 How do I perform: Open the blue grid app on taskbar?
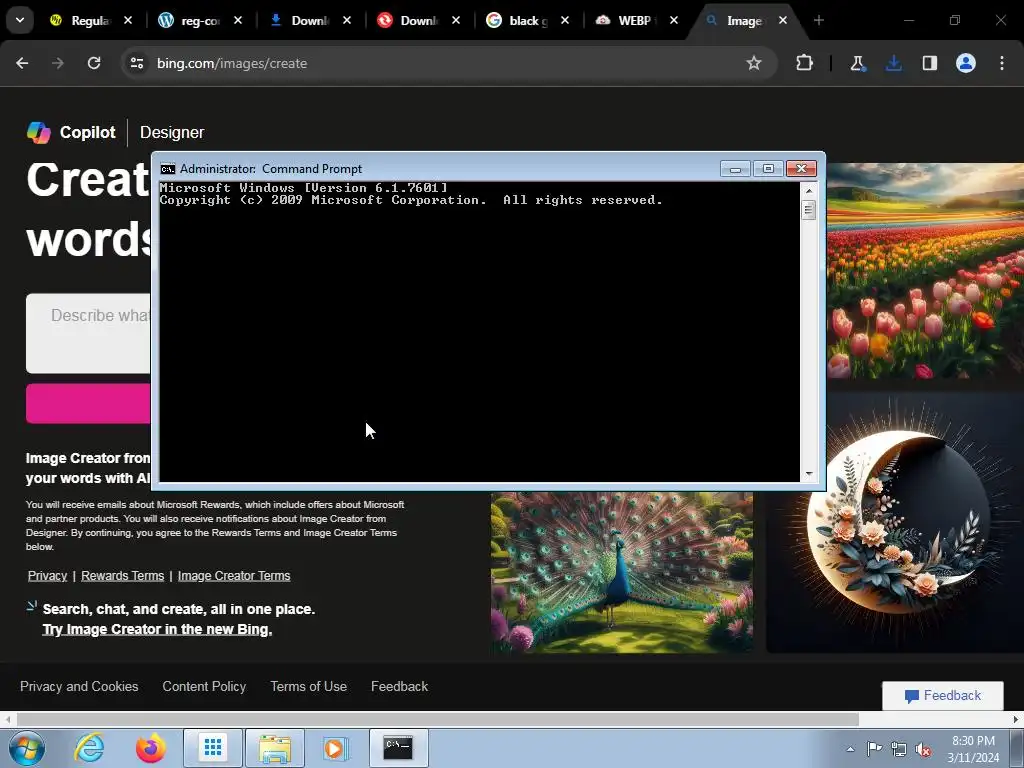coord(213,748)
